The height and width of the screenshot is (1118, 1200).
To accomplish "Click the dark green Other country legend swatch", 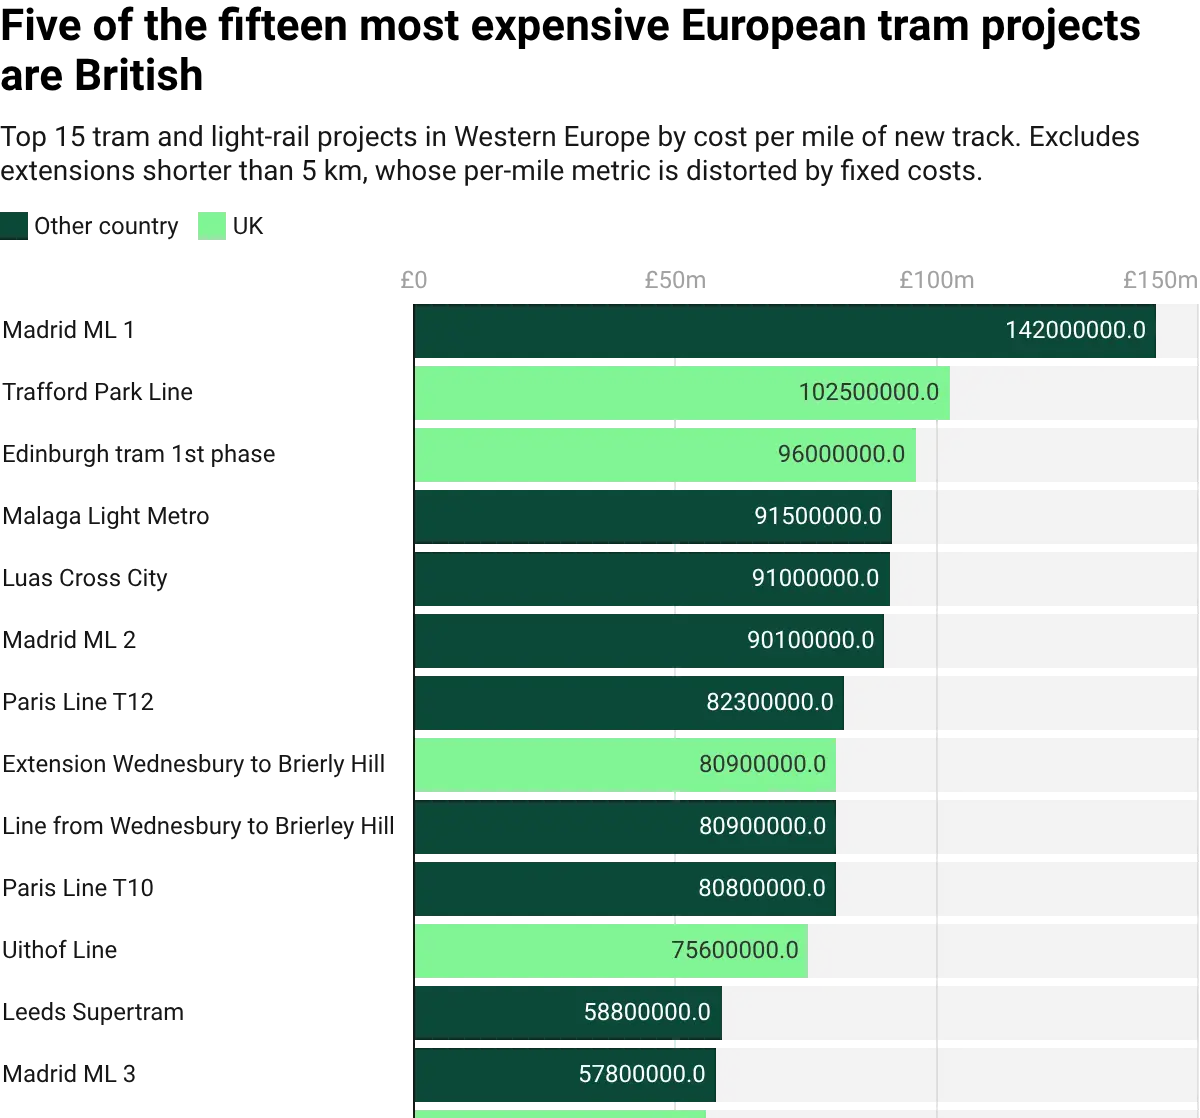I will tap(14, 226).
